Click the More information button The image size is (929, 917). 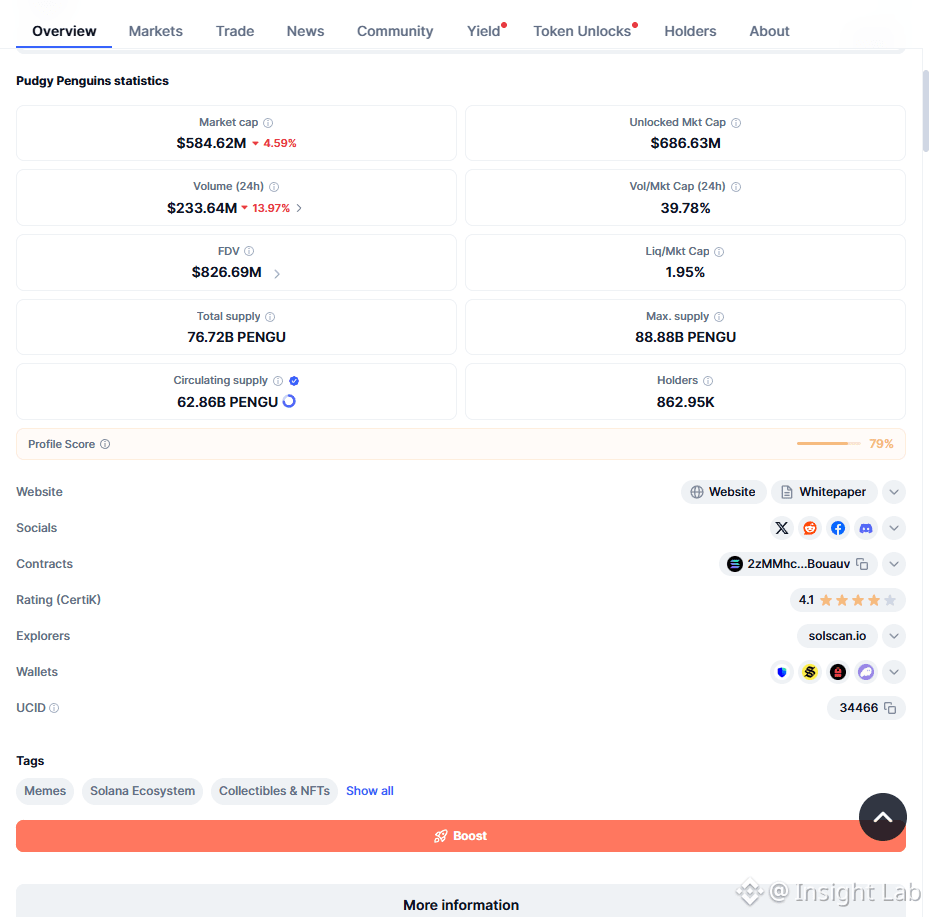[x=461, y=902]
